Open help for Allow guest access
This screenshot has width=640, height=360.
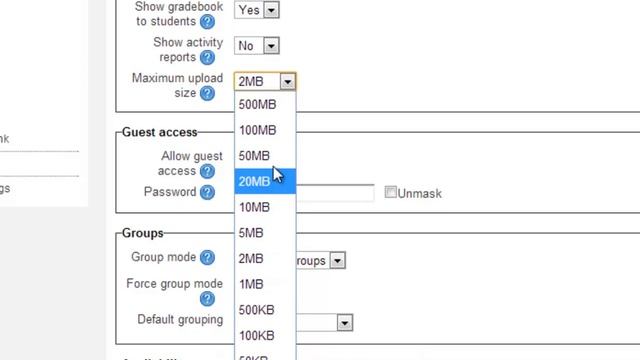207,171
